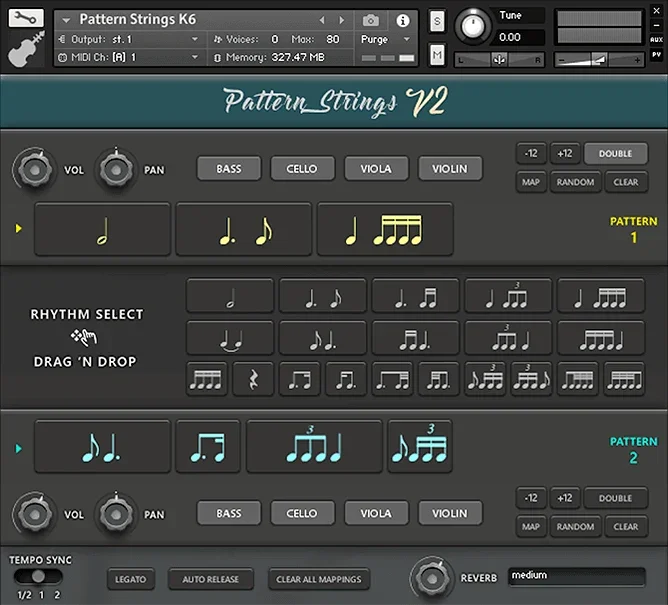Select two sixteenths then dotted quarter tile
Viewport: 668px width, 605px height.
[x=416, y=338]
